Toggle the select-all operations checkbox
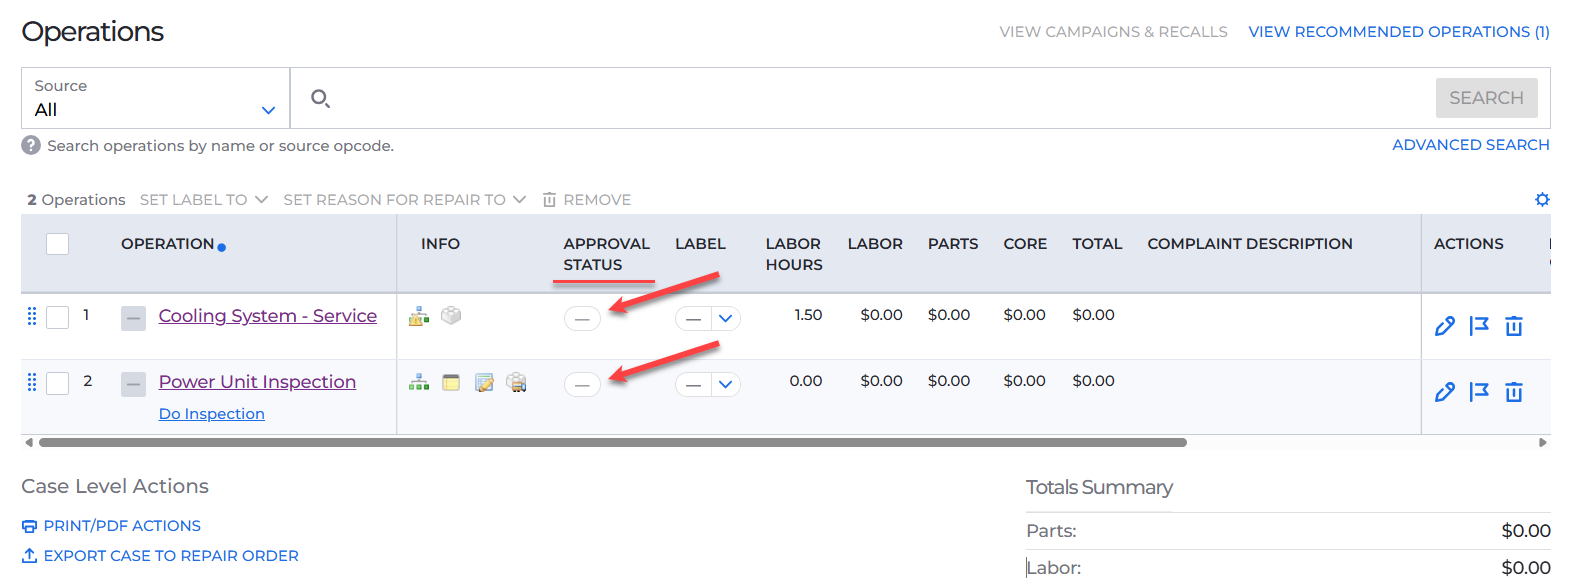Screen dimensions: 1575x587 (x=58, y=244)
